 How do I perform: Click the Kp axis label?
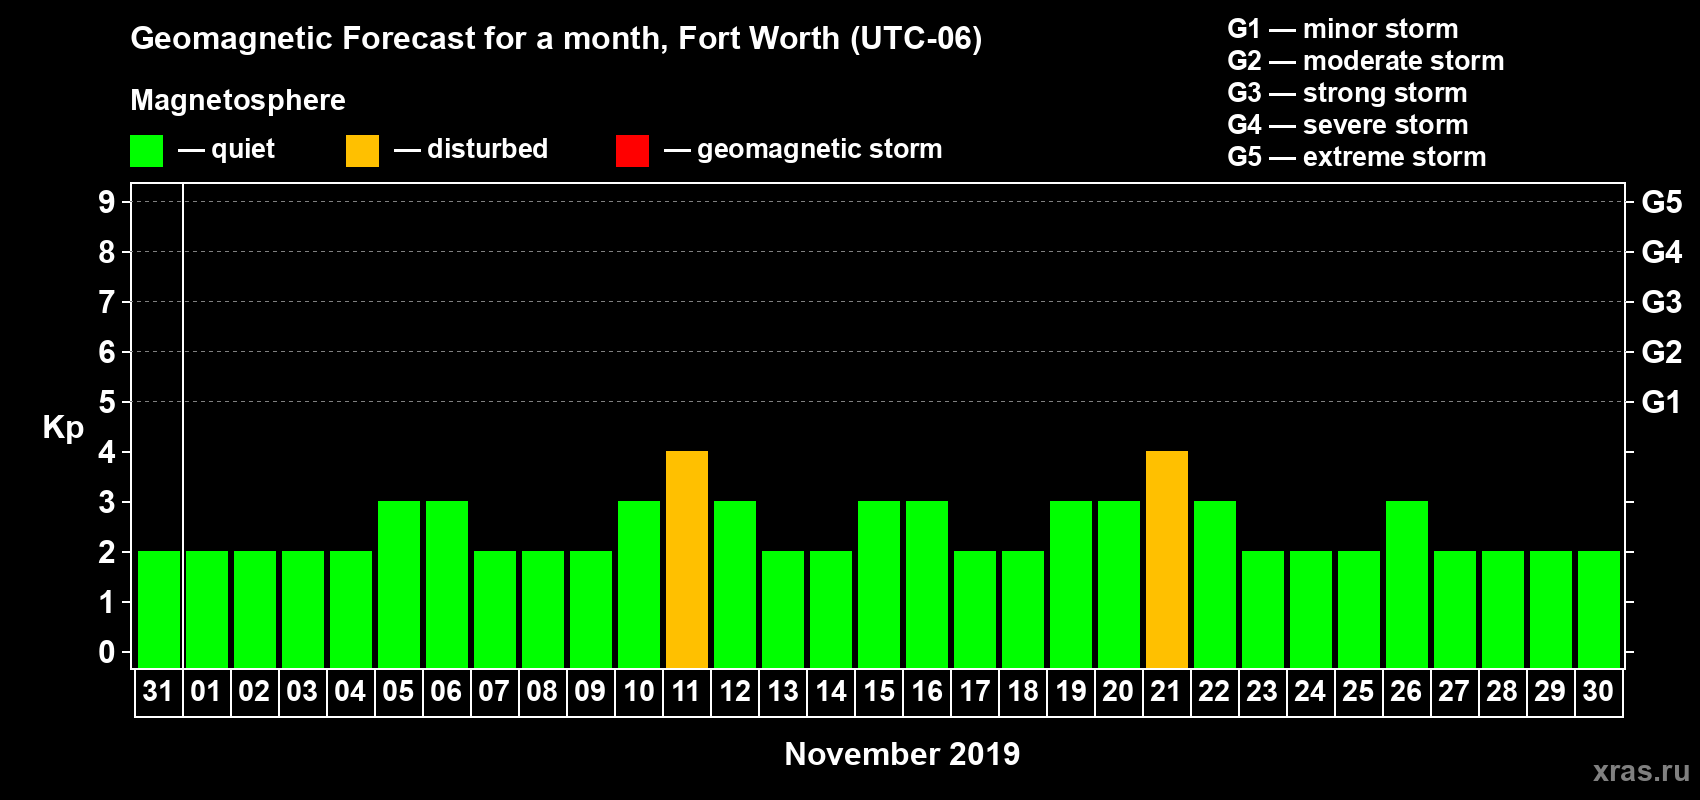point(63,428)
